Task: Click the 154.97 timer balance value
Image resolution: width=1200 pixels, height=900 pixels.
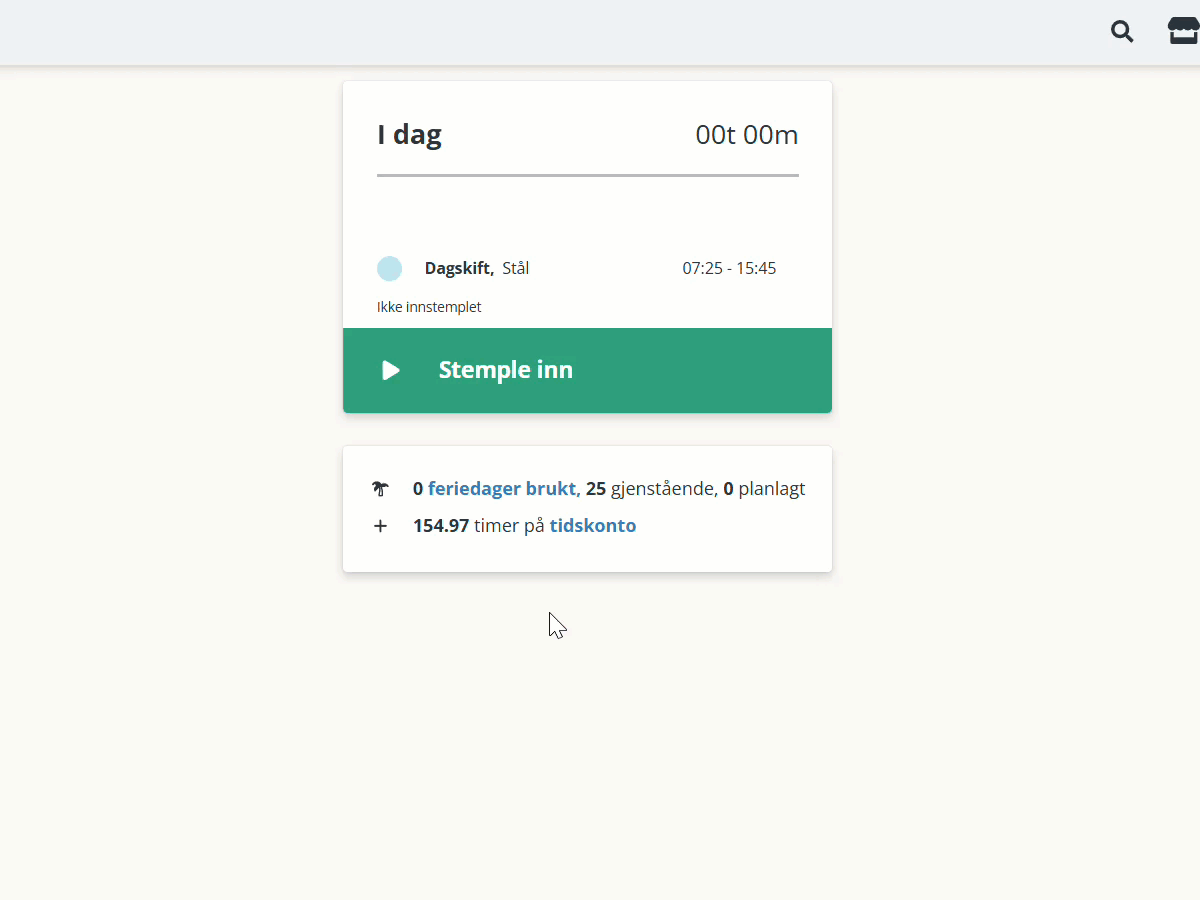Action: coord(441,525)
